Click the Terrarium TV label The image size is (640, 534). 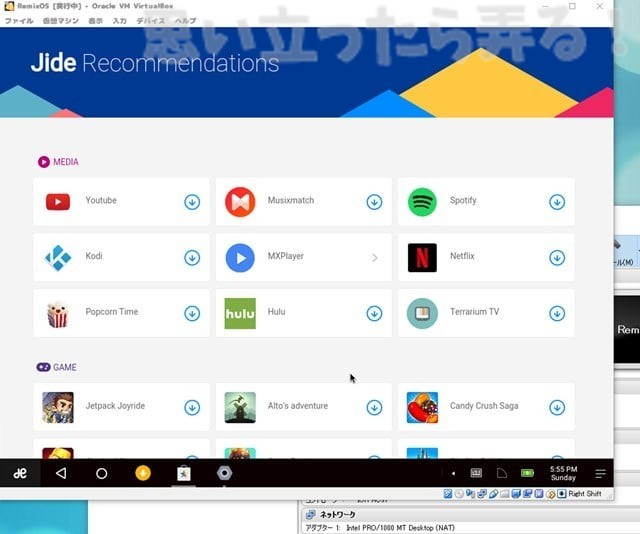pos(474,312)
